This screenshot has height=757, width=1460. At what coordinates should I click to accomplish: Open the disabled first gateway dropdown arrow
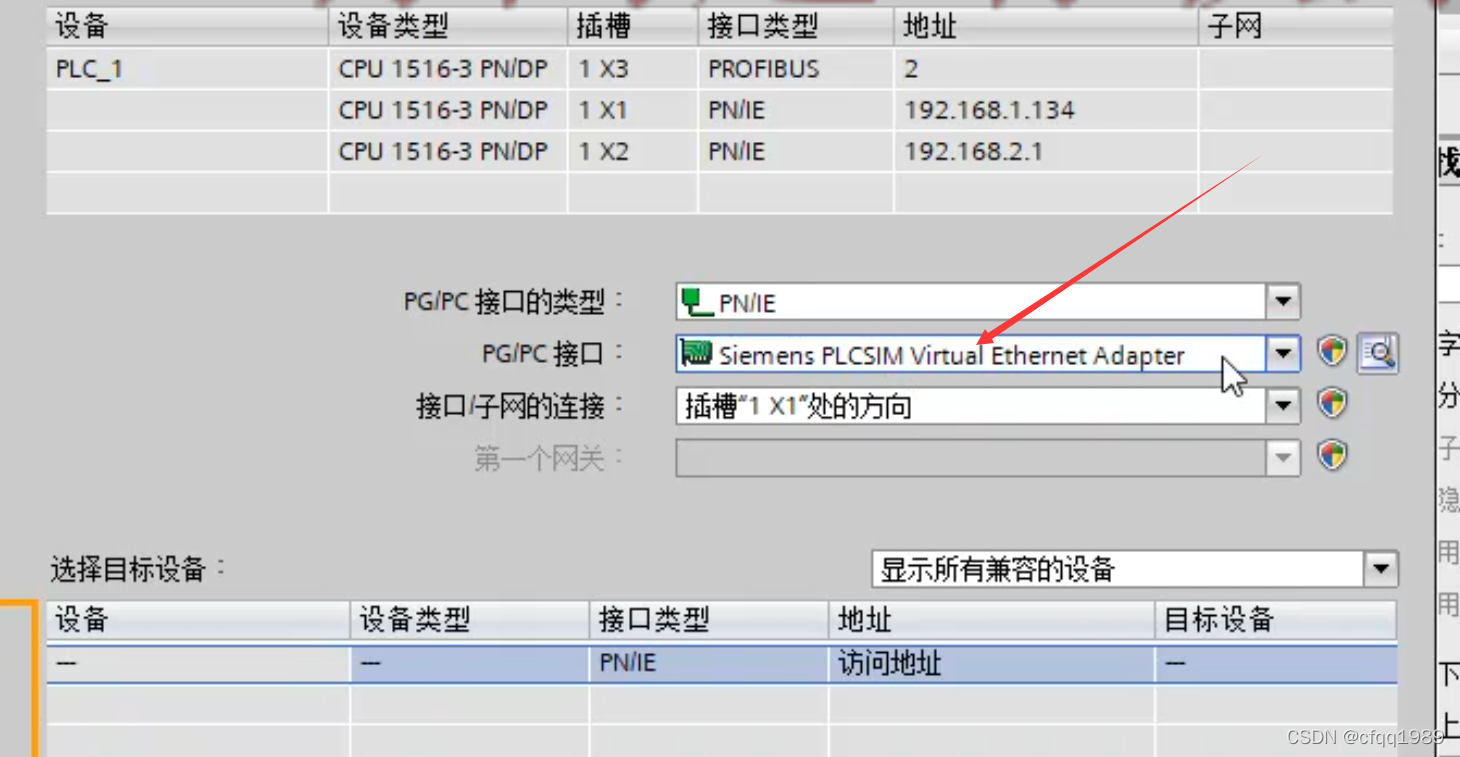click(1283, 459)
